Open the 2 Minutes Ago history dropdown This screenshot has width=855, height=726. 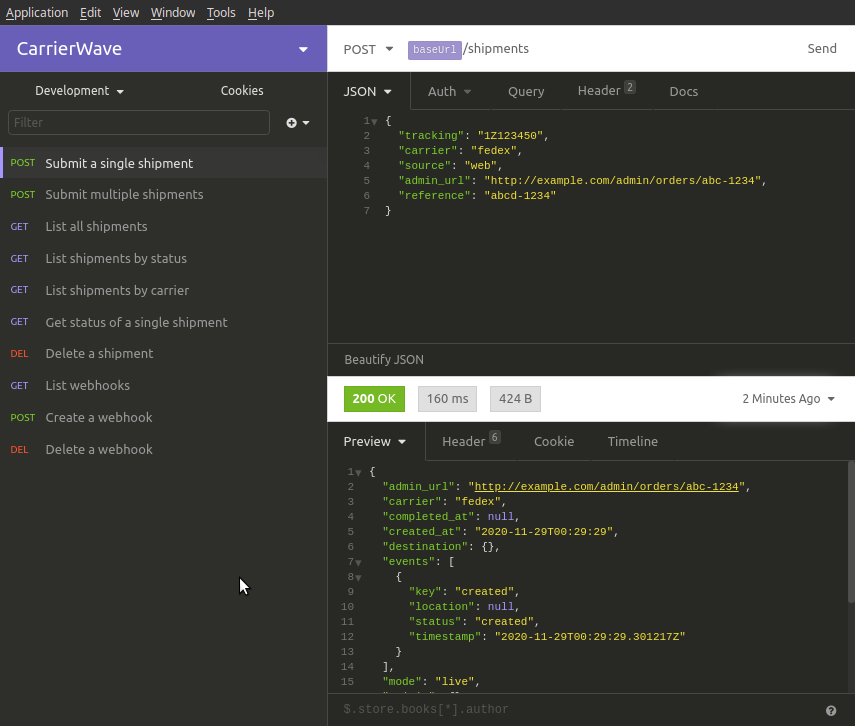[x=788, y=399]
